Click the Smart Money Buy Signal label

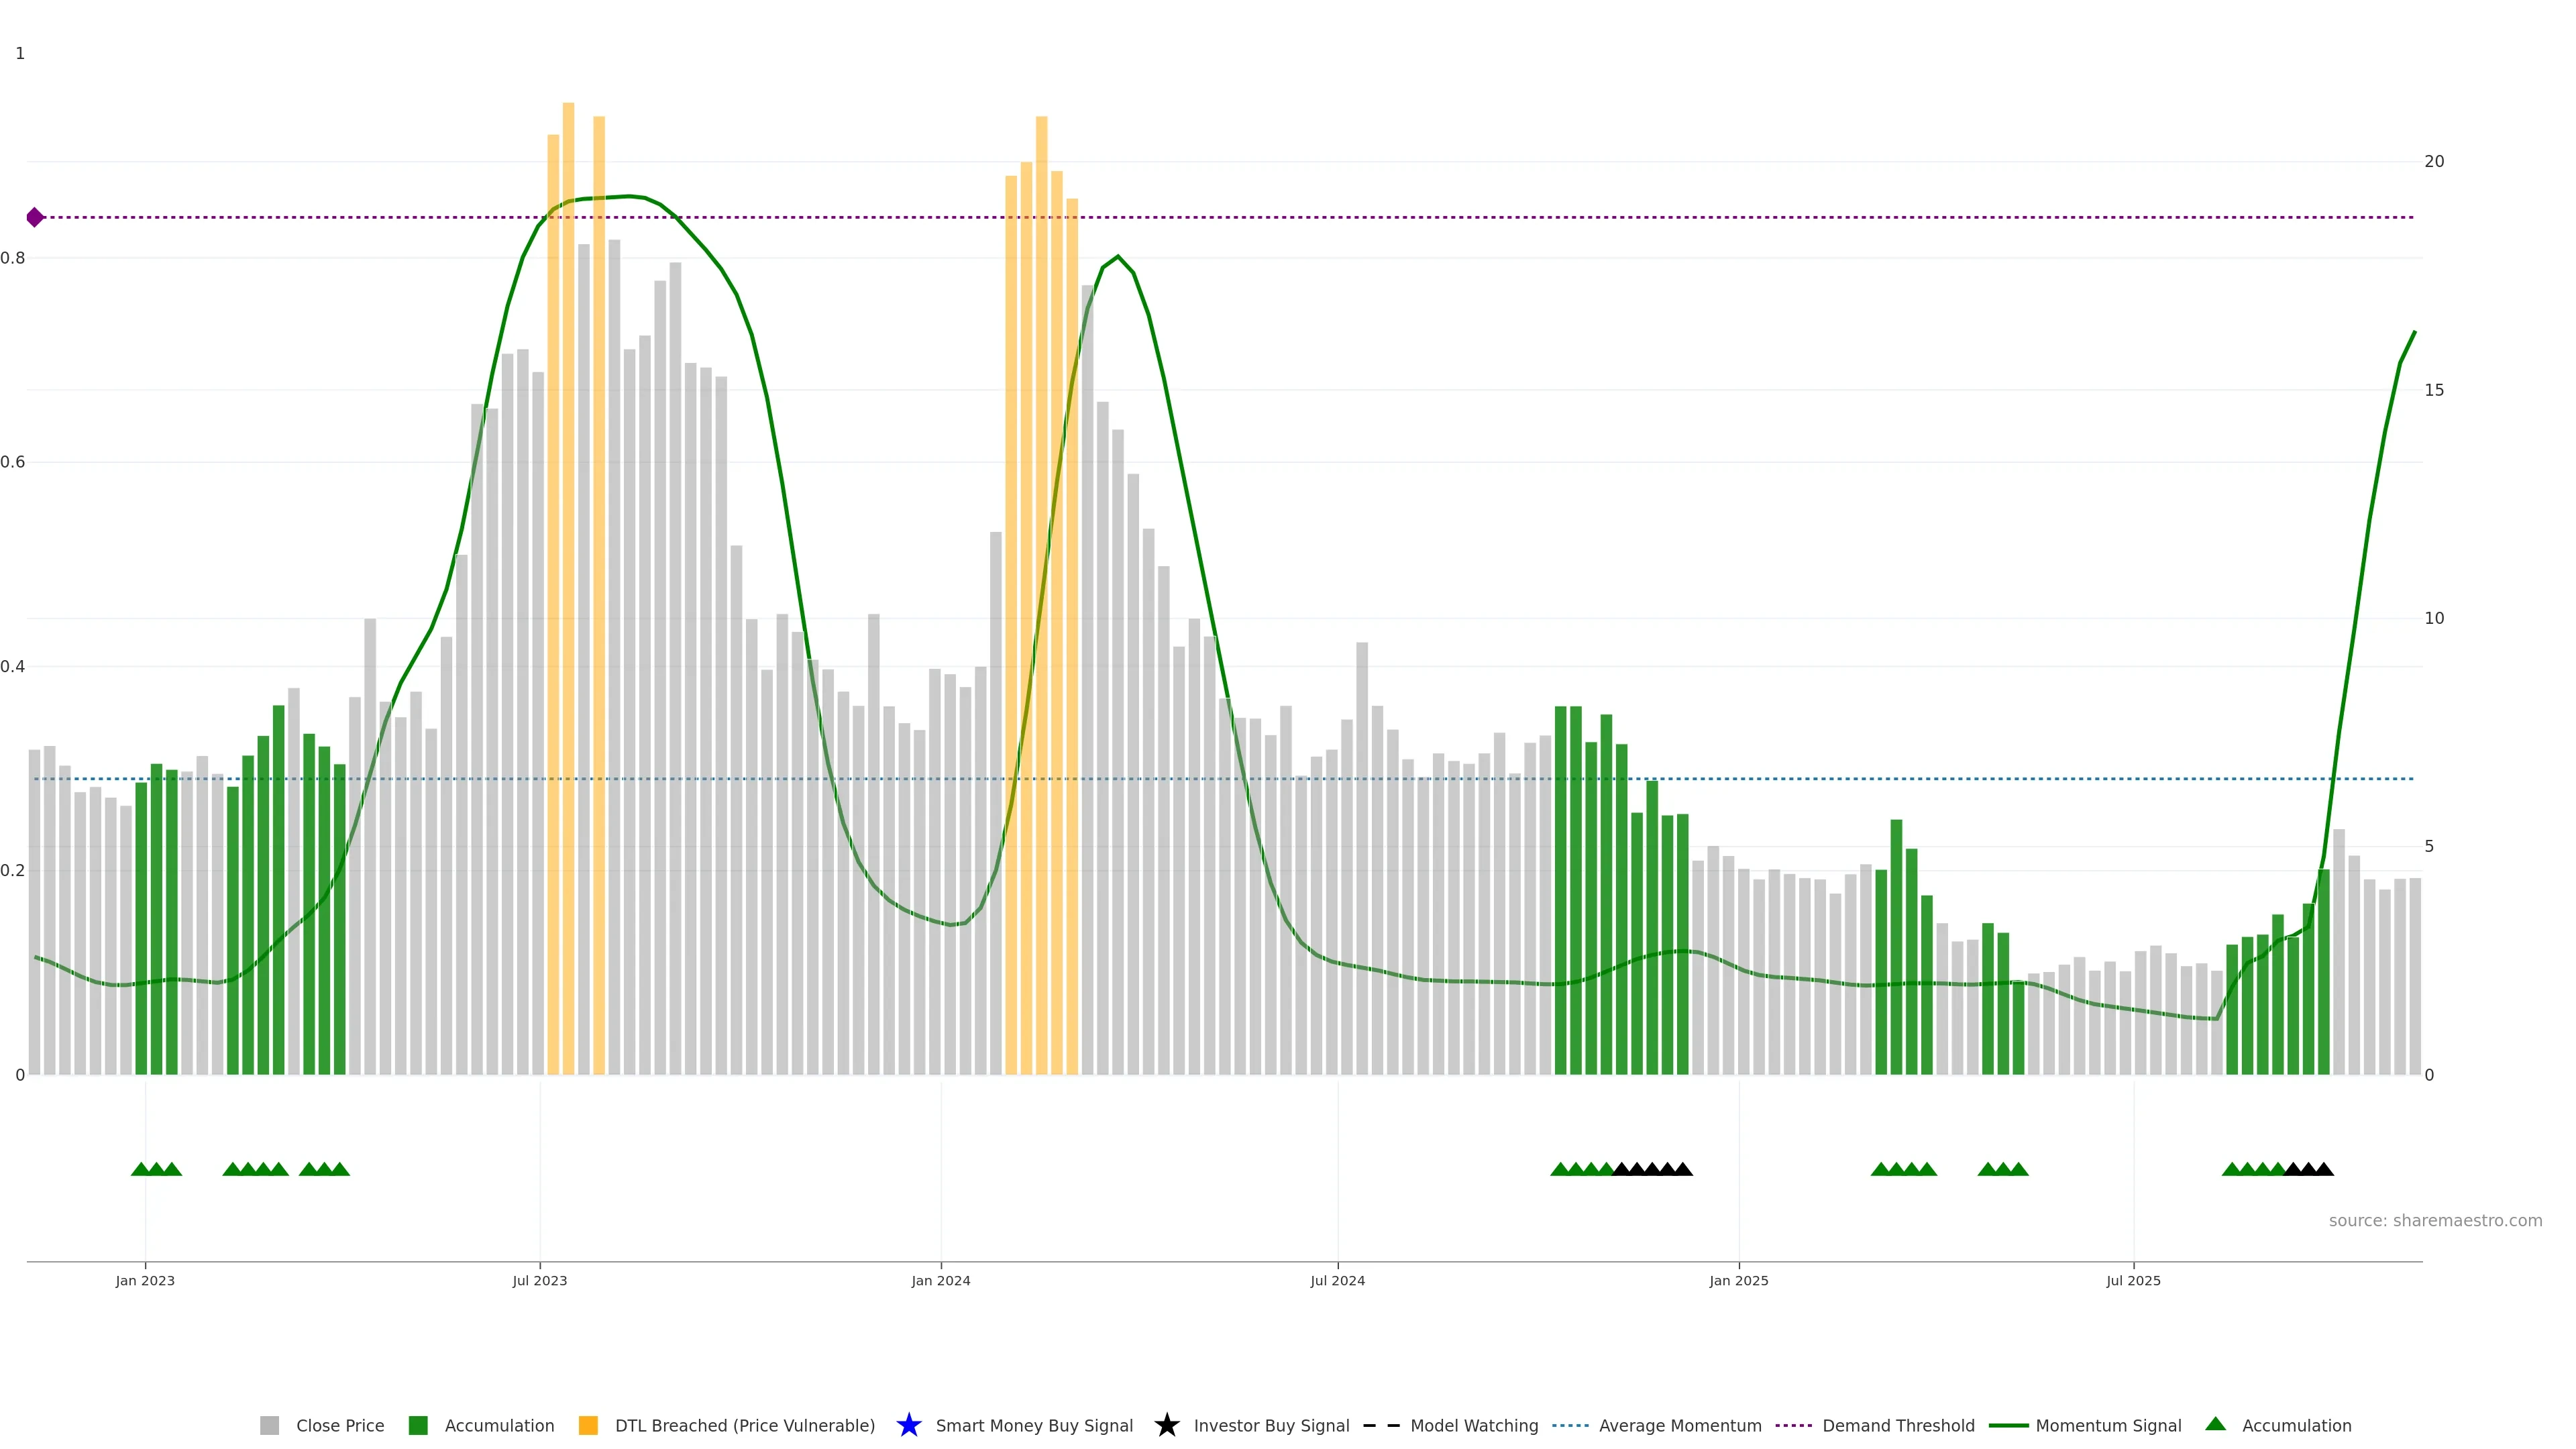[x=1034, y=1425]
